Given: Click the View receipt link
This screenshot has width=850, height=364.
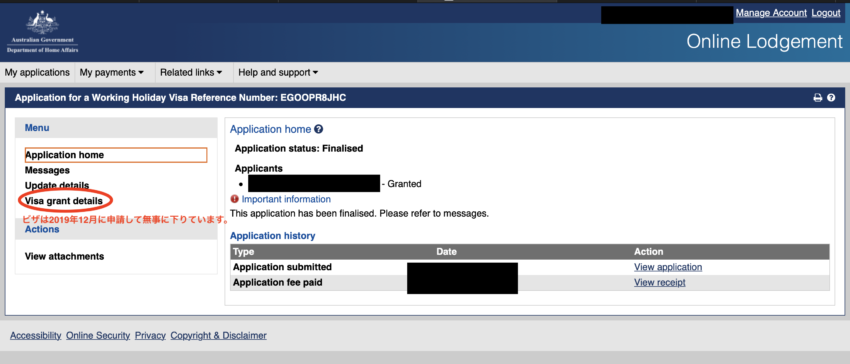Looking at the screenshot, I should 660,282.
